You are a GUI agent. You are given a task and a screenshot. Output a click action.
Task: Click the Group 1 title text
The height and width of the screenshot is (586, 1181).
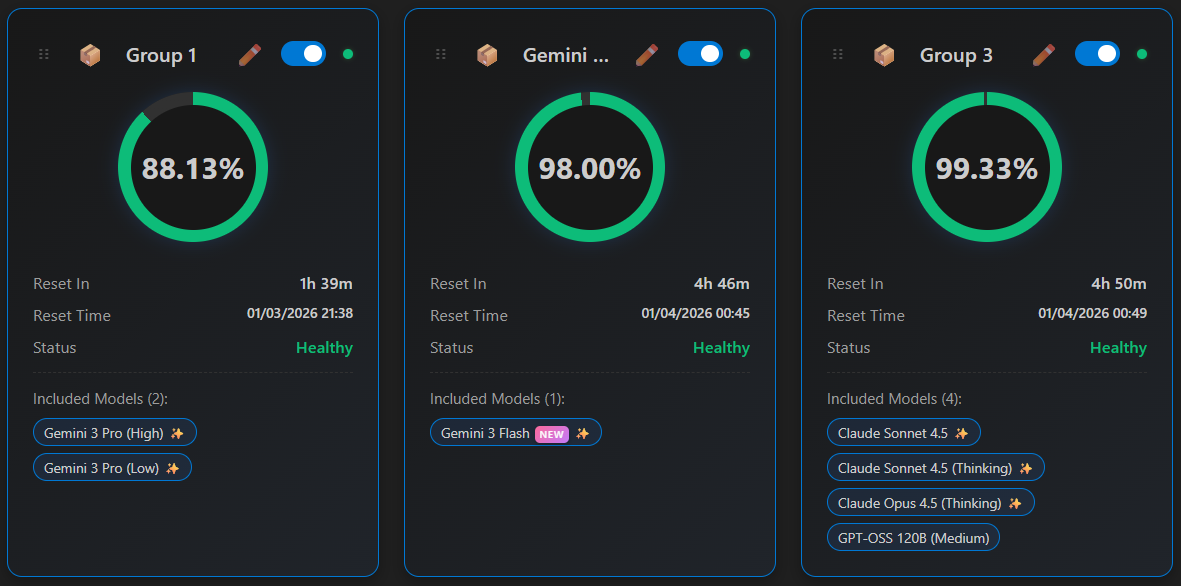(161, 55)
